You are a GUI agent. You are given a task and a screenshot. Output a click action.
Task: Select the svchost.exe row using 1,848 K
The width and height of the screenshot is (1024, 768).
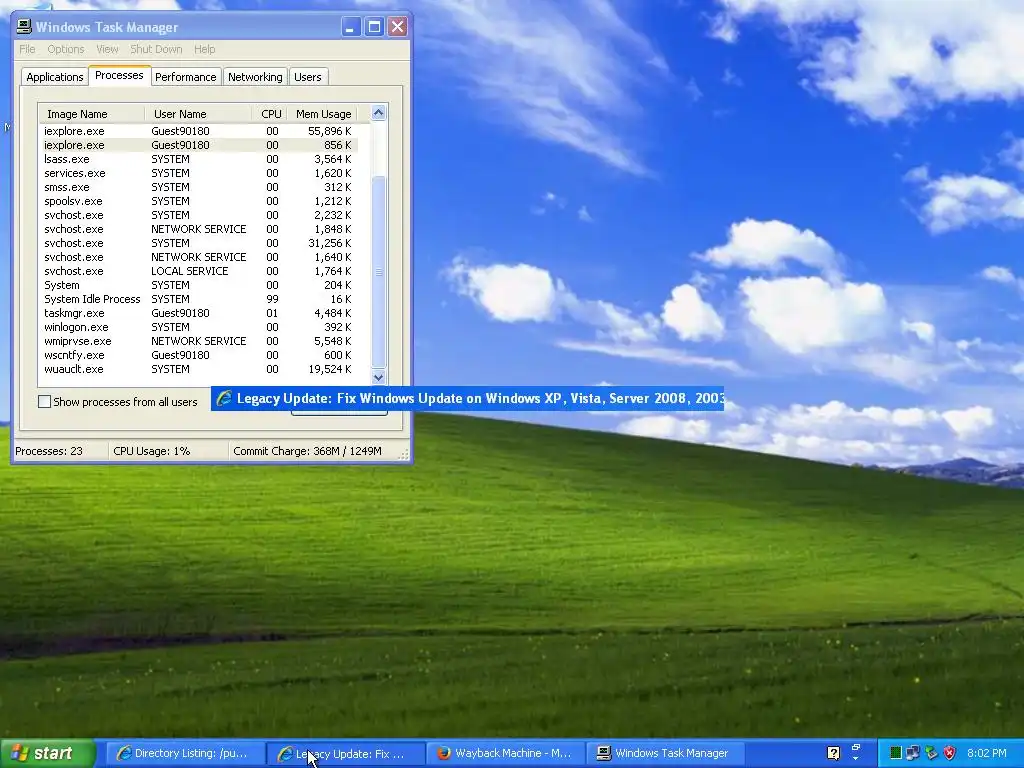(198, 229)
